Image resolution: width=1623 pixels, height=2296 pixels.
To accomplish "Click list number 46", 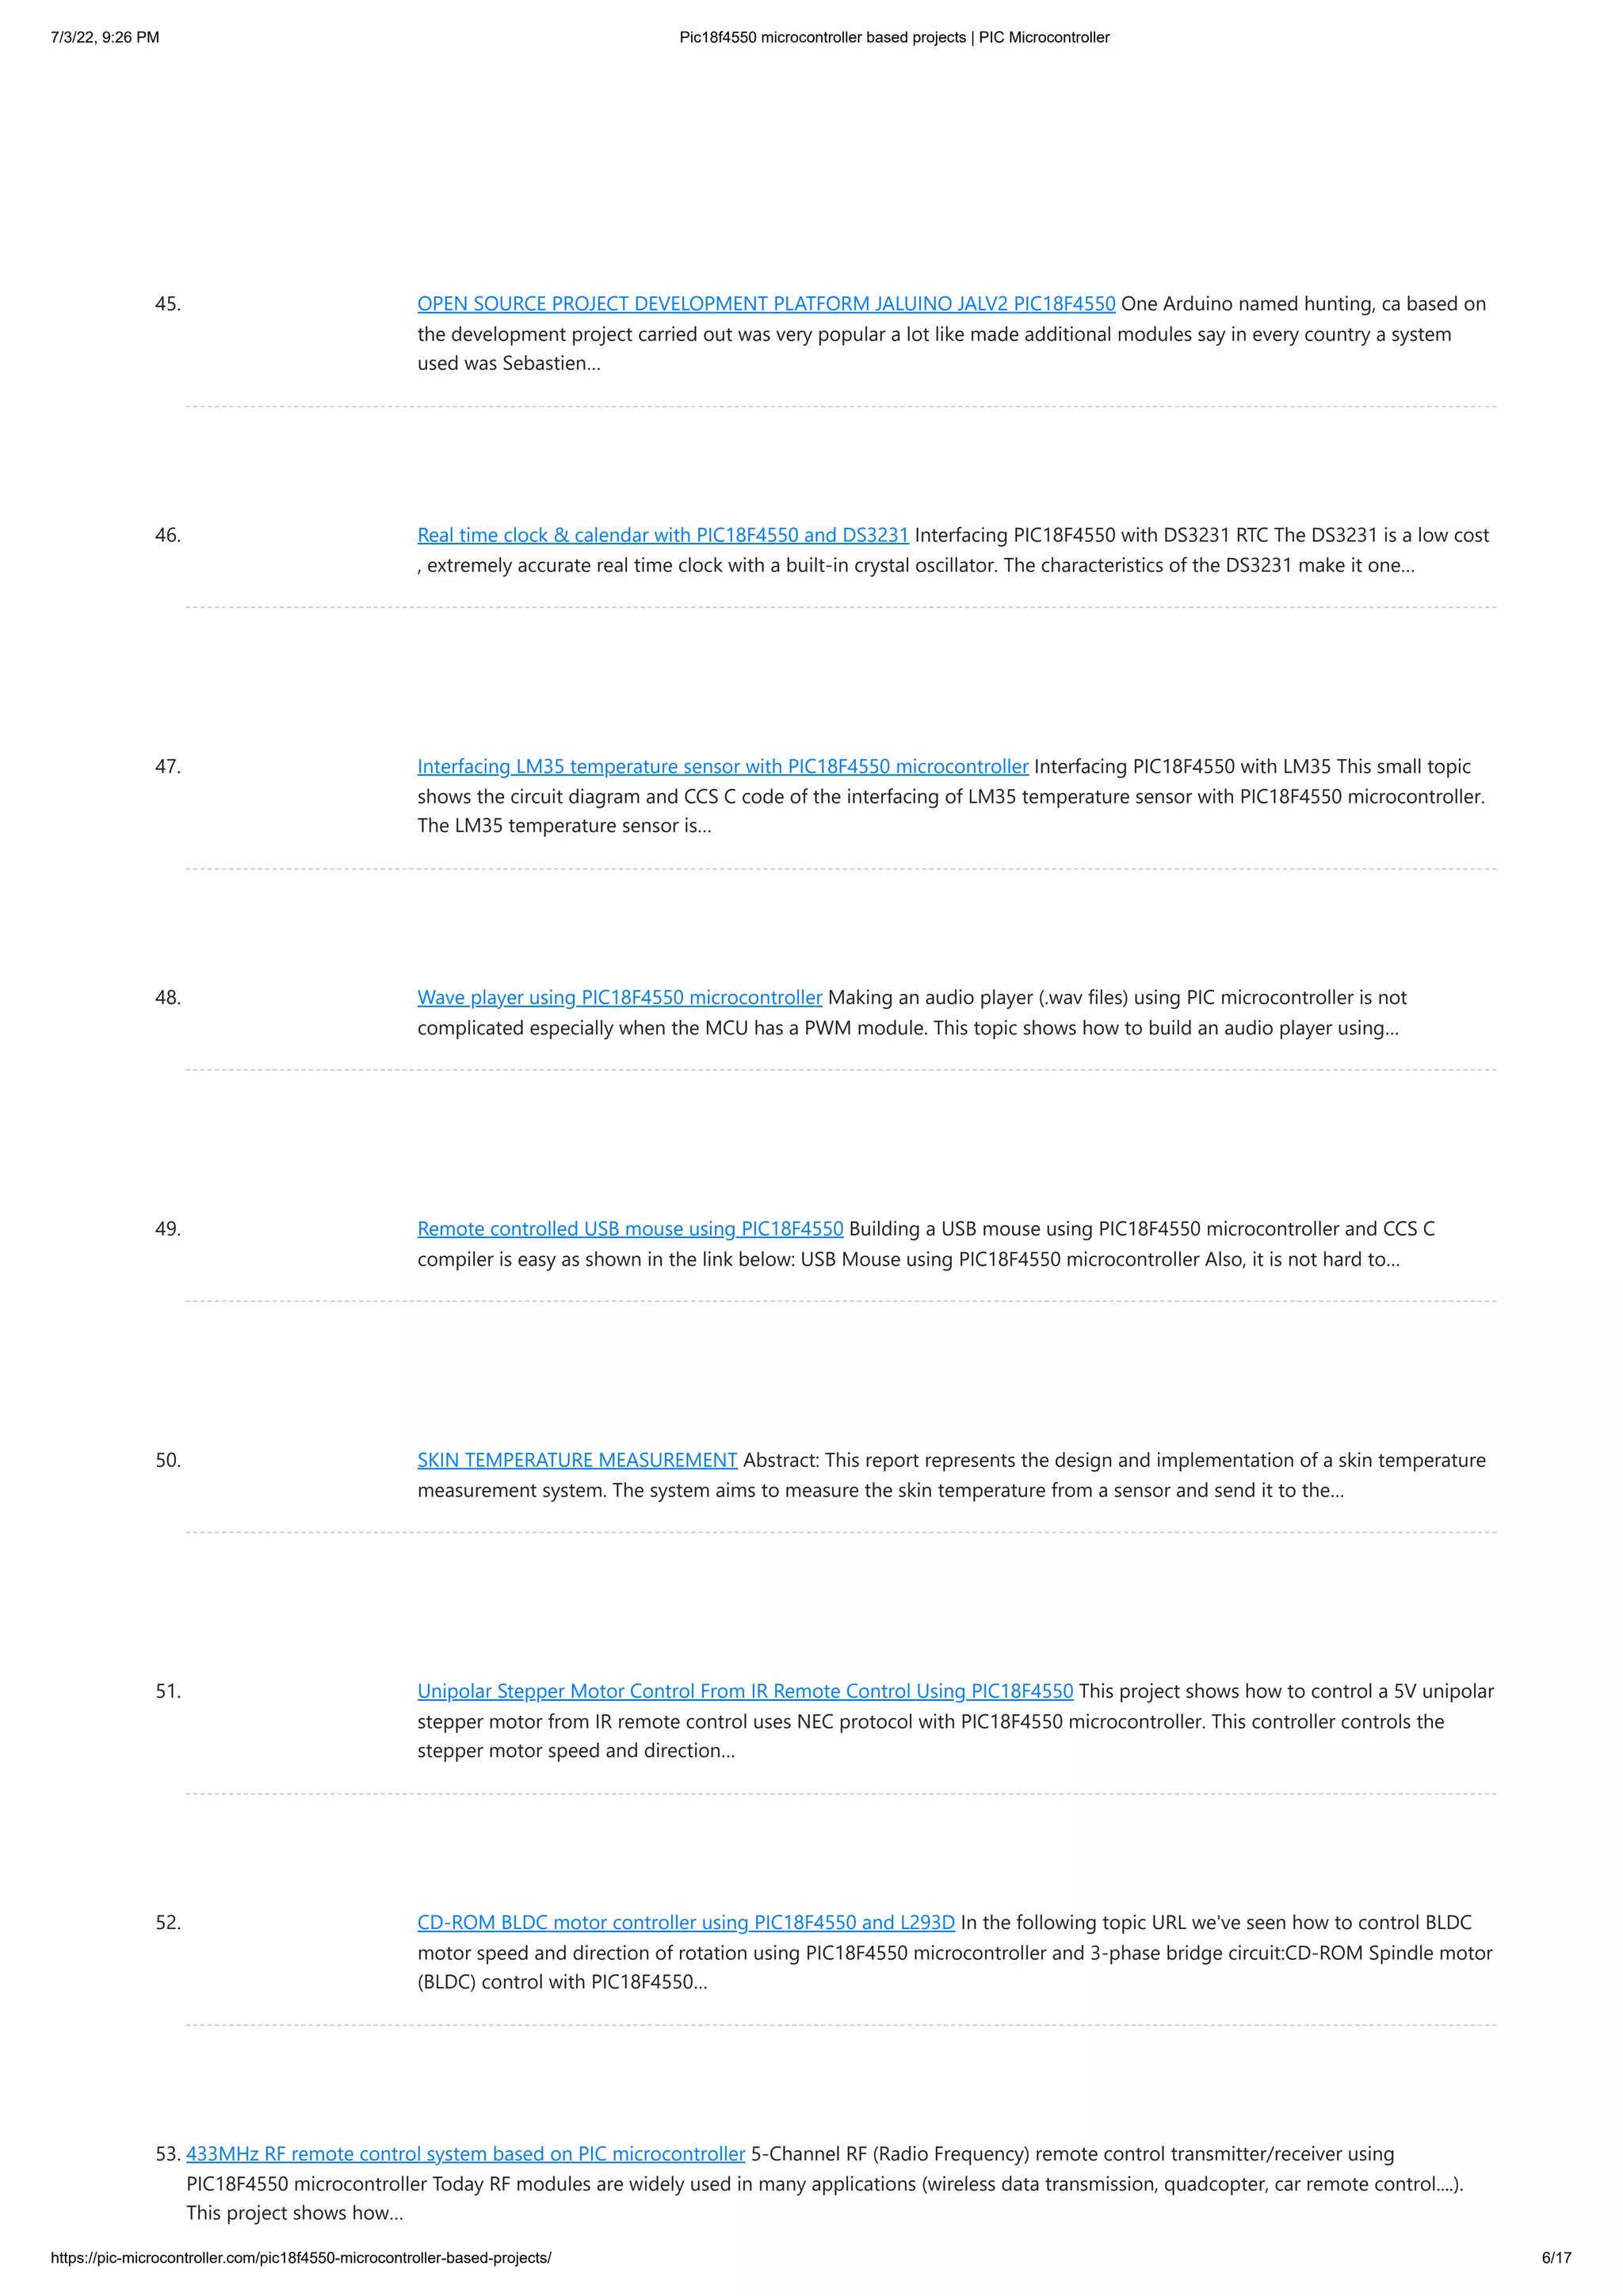I will (x=168, y=535).
